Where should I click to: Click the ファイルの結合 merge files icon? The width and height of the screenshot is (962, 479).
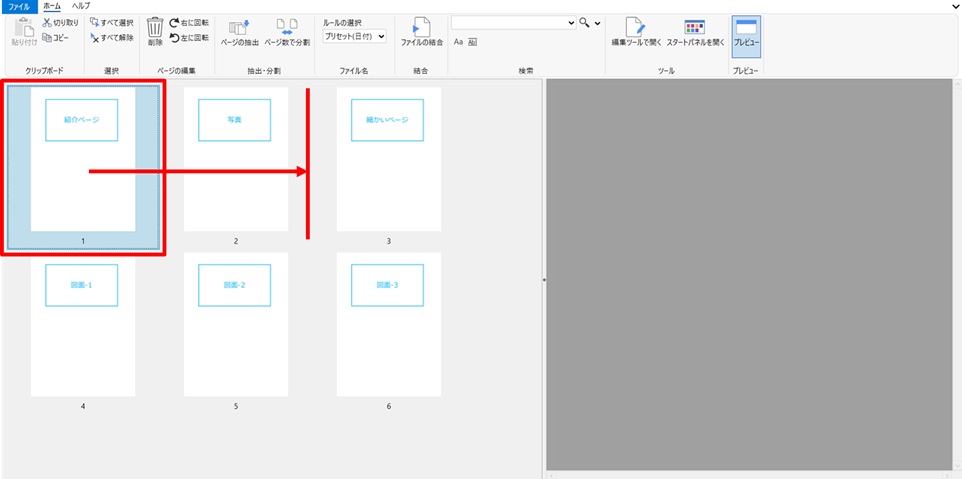tap(421, 31)
